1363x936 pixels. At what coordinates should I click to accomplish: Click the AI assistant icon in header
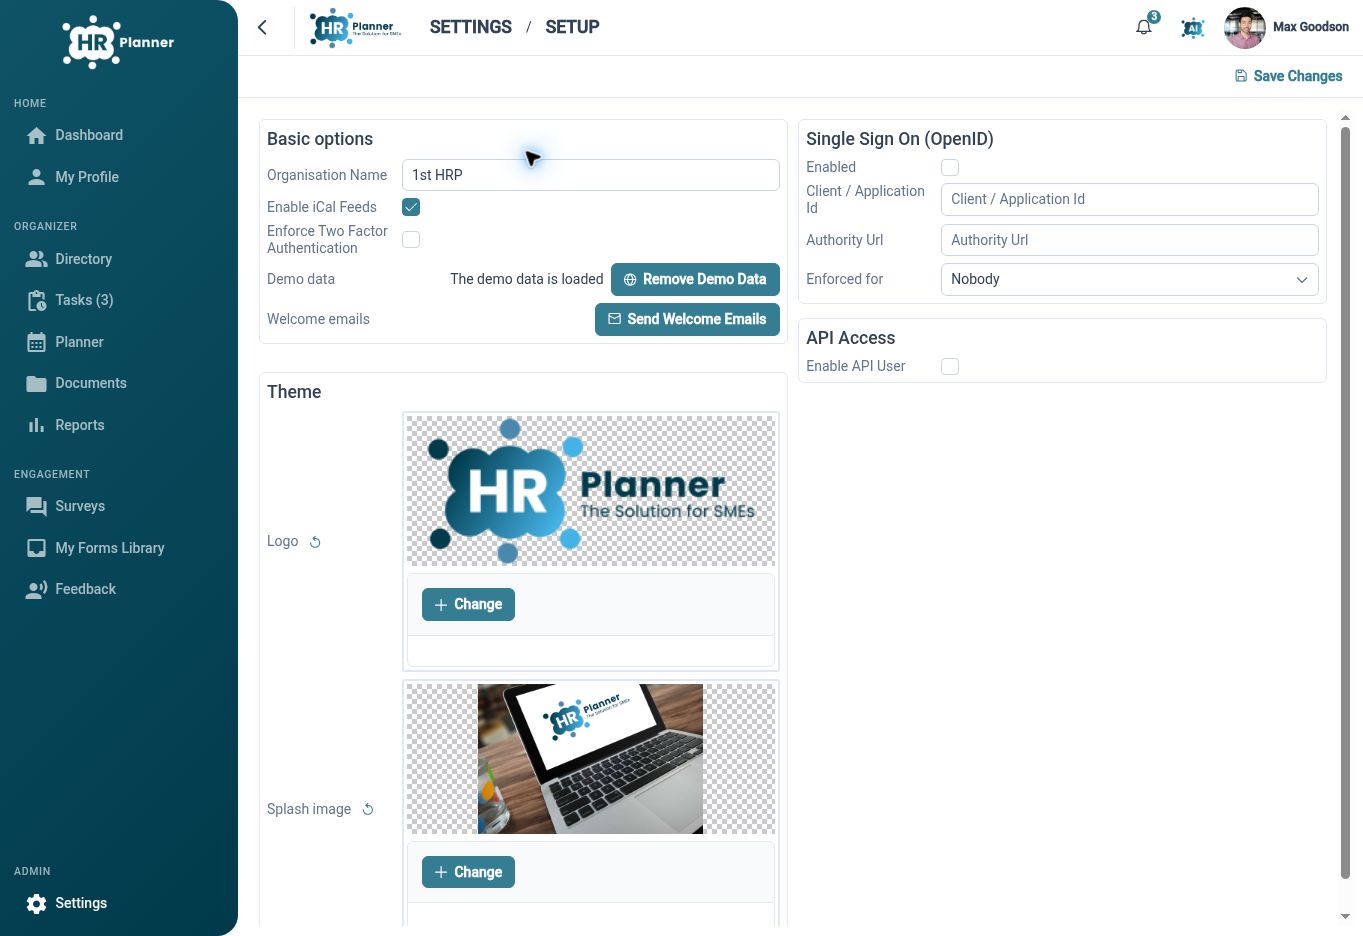(x=1192, y=28)
